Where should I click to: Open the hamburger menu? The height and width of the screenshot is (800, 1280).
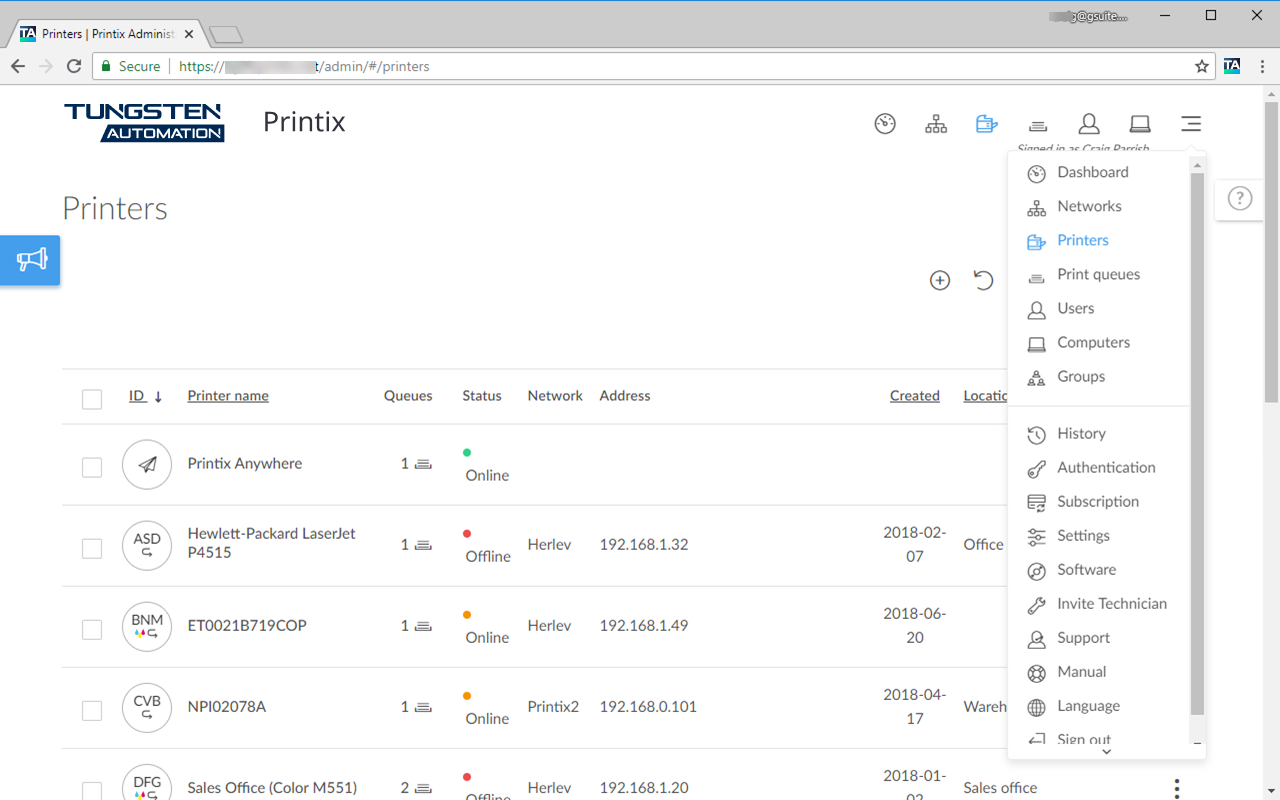tap(1191, 123)
